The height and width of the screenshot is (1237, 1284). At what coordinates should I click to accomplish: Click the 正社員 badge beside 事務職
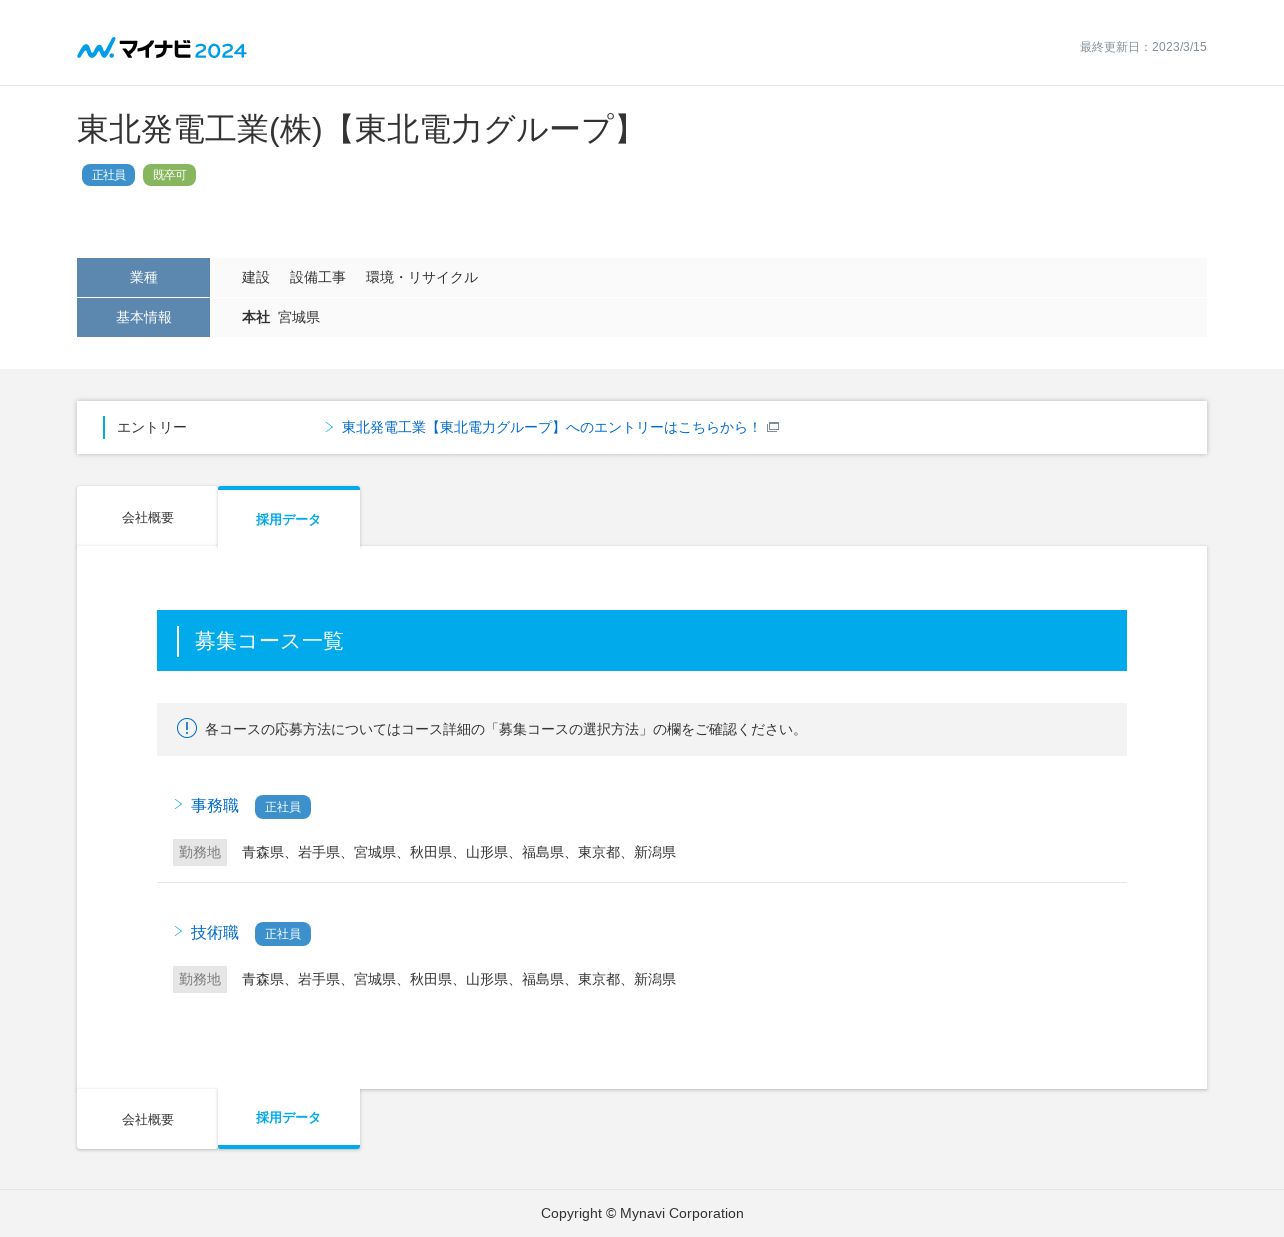(283, 807)
